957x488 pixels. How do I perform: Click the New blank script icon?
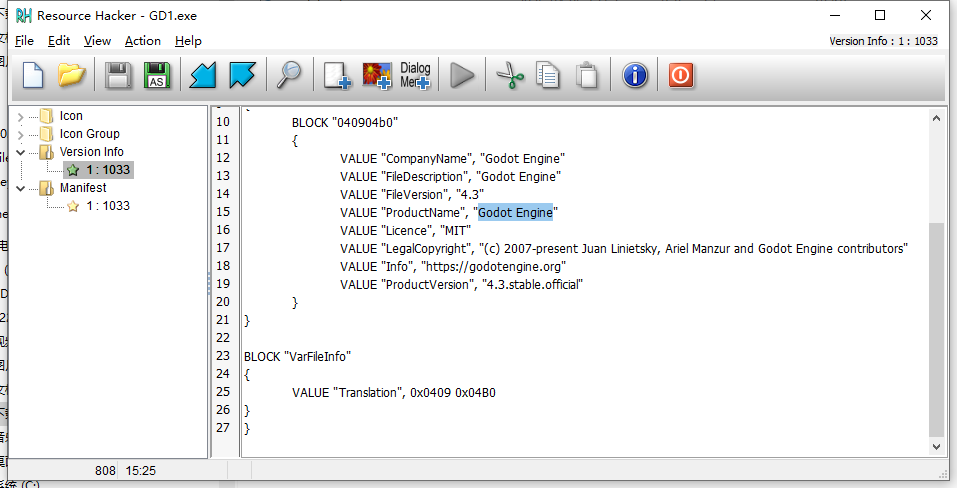pyautogui.click(x=34, y=75)
